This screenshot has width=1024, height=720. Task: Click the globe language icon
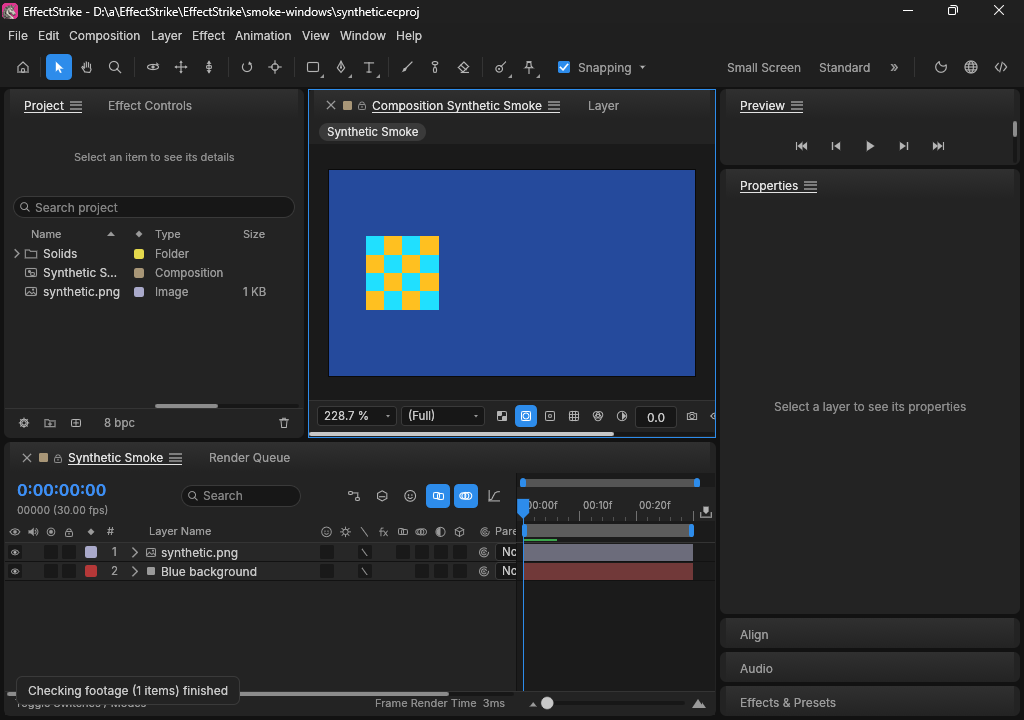point(971,67)
